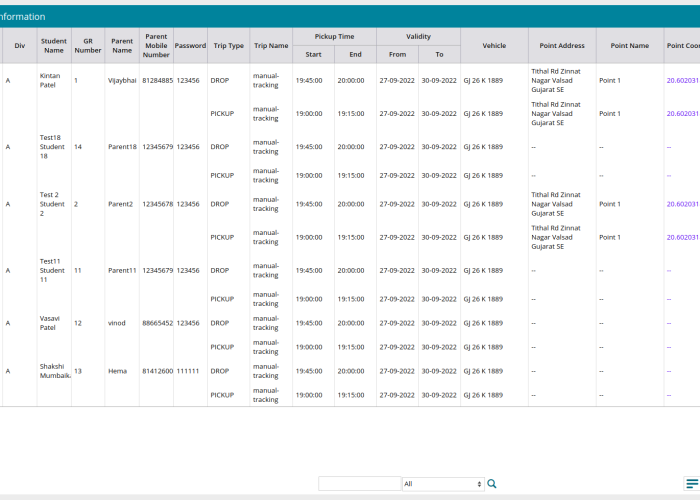The width and height of the screenshot is (700, 500).
Task: Click the search magnifier icon
Action: tap(491, 484)
